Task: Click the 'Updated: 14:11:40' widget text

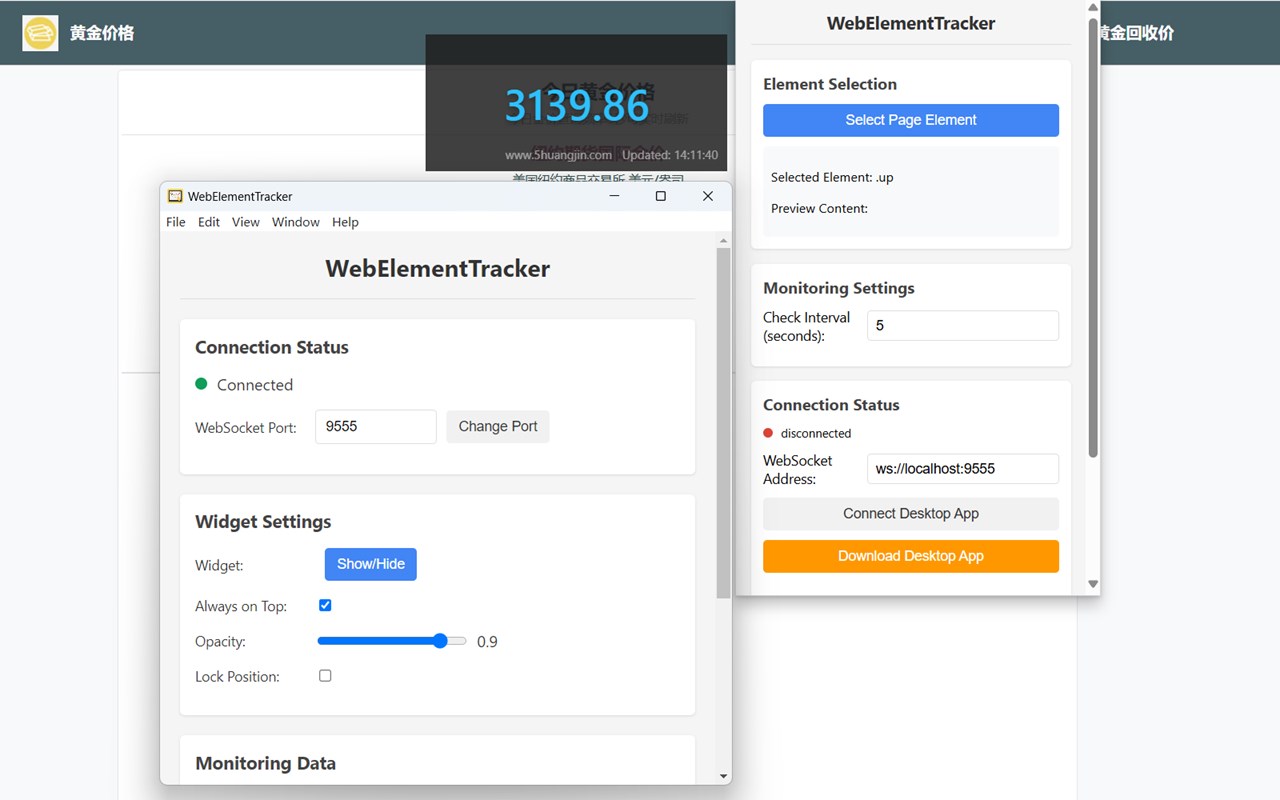Action: [670, 155]
